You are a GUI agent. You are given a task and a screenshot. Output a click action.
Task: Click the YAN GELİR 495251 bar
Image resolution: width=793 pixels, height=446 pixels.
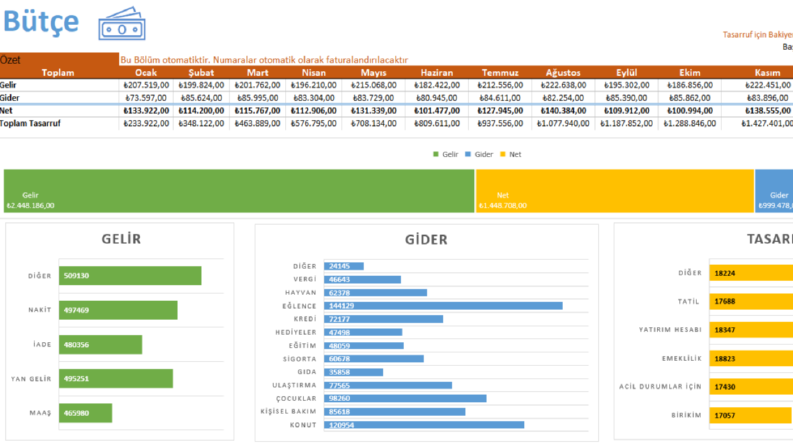point(116,378)
